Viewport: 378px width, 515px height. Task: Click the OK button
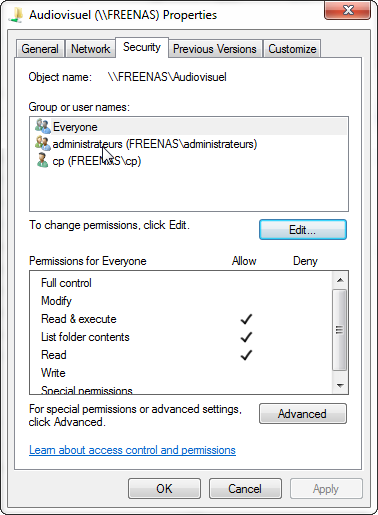pyautogui.click(x=164, y=489)
